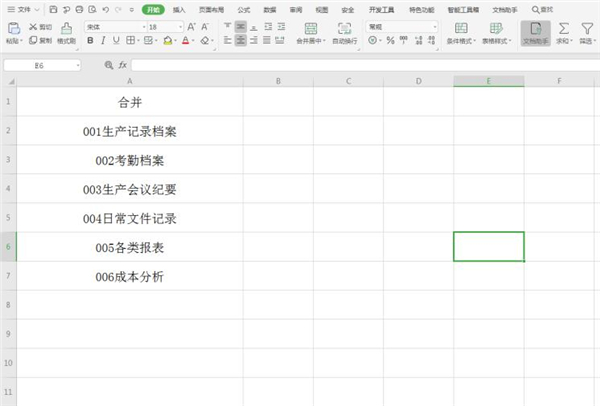Viewport: 600px width, 406px height.
Task: Click the 复制 (Copy) button
Action: 40,41
